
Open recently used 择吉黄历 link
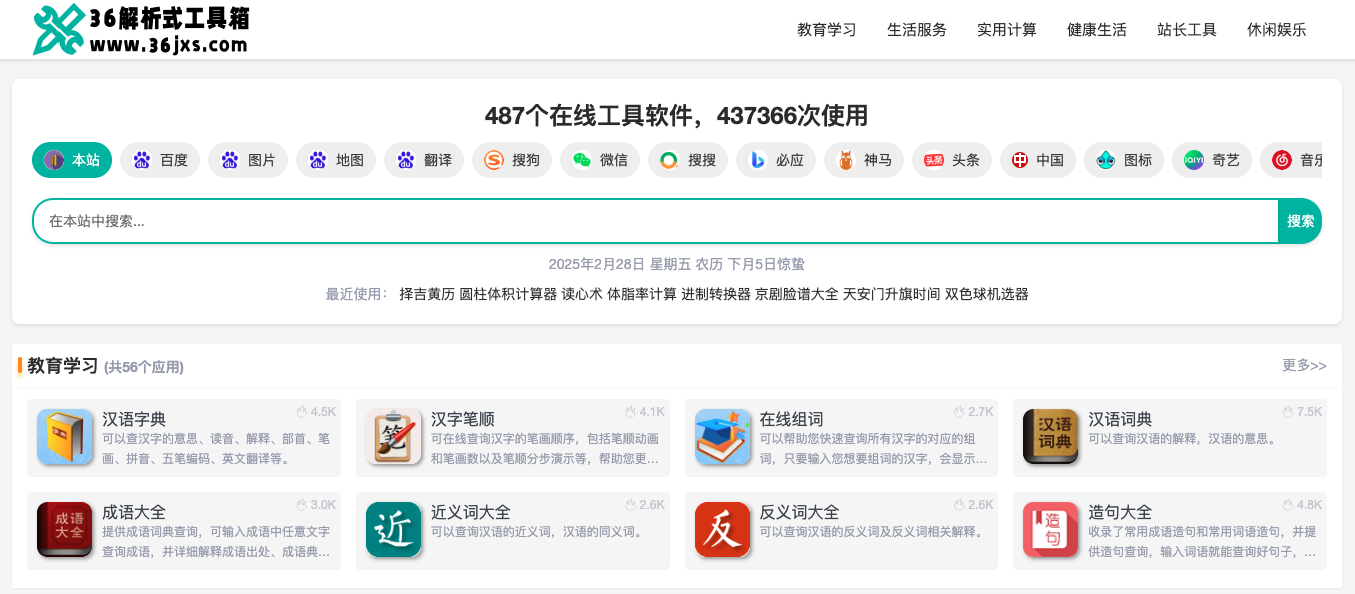click(427, 294)
